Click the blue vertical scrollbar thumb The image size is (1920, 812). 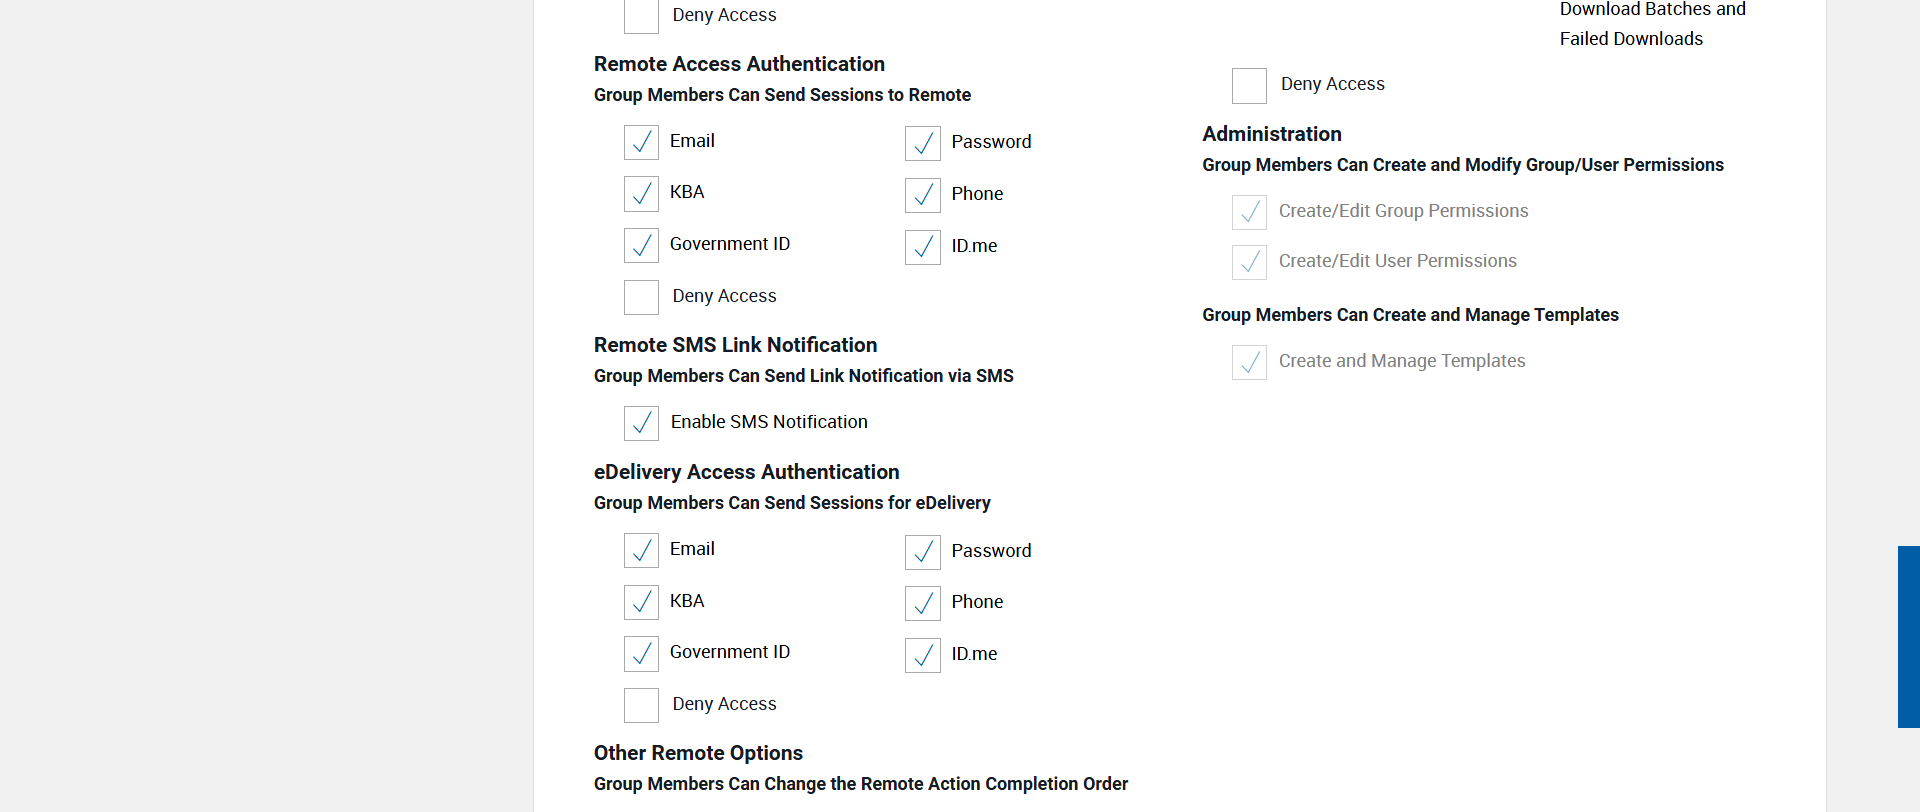tap(1908, 636)
